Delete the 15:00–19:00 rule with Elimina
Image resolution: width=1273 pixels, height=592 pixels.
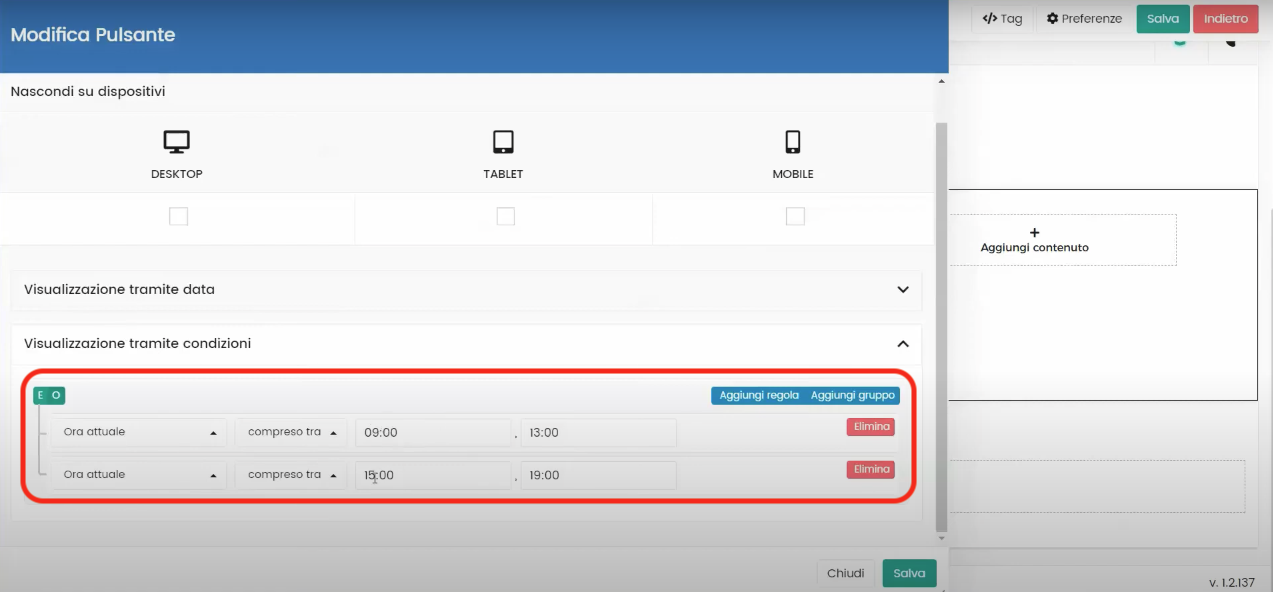(871, 469)
